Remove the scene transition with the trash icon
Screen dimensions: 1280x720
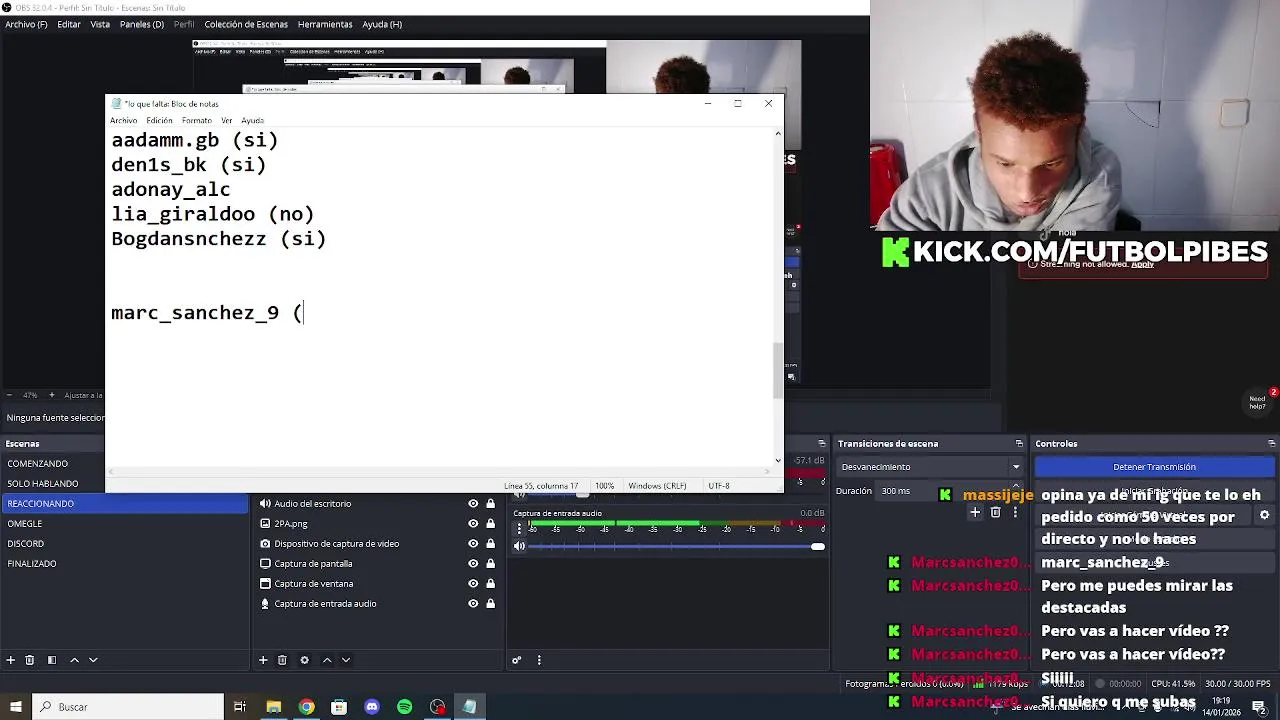pos(995,513)
